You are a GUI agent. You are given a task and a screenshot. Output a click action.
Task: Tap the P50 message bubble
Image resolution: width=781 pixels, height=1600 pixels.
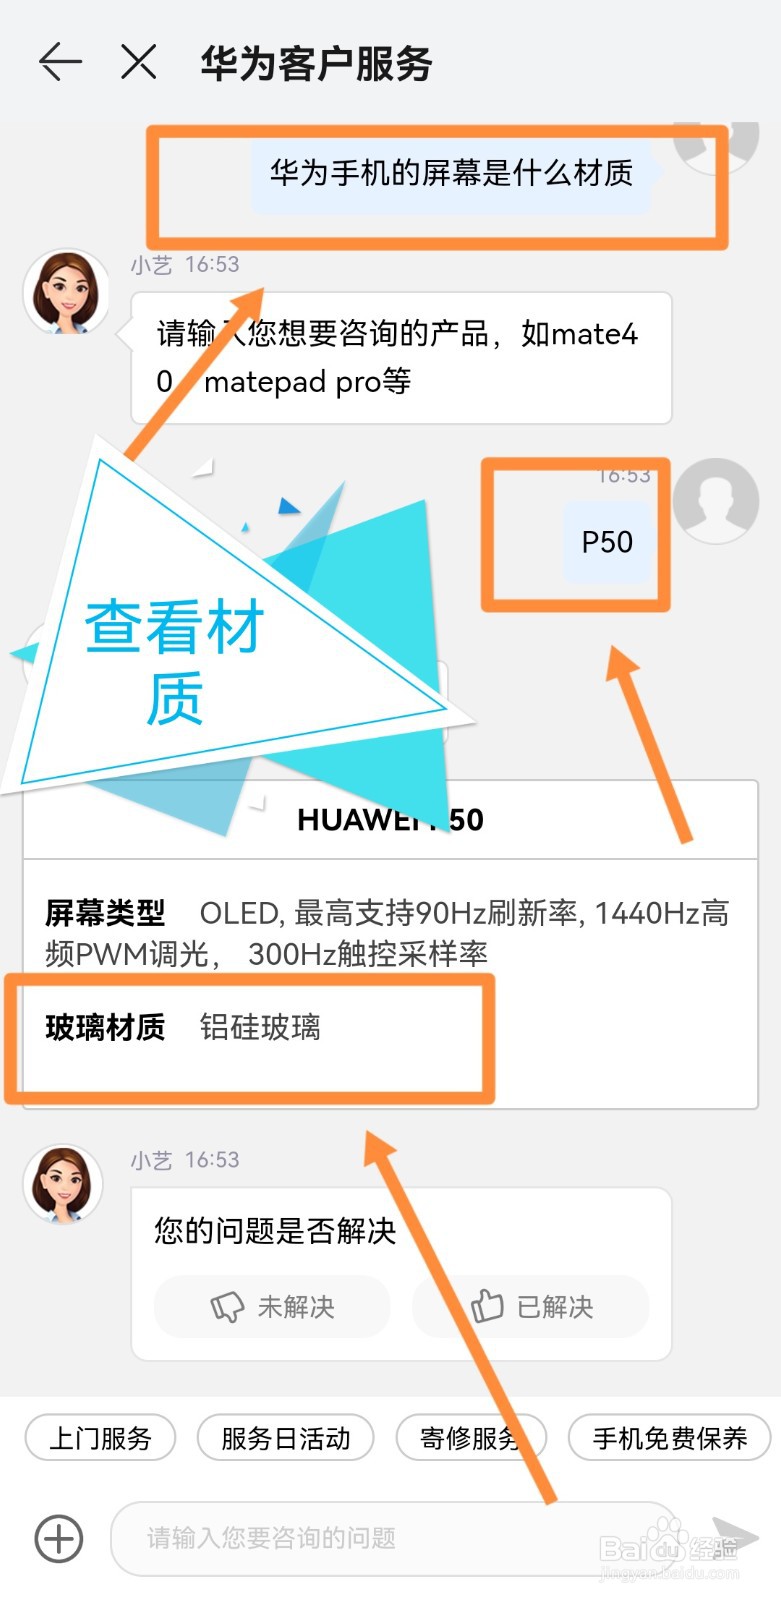[607, 542]
